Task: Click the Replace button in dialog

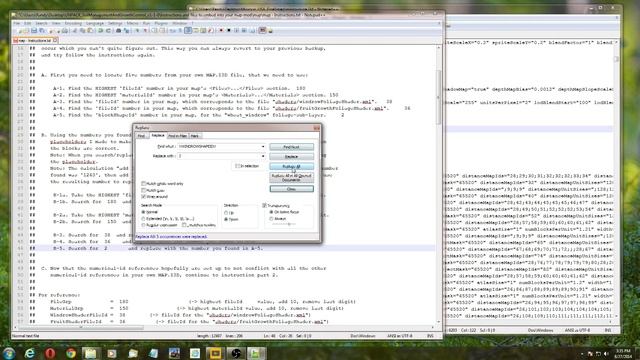Action: (x=291, y=157)
